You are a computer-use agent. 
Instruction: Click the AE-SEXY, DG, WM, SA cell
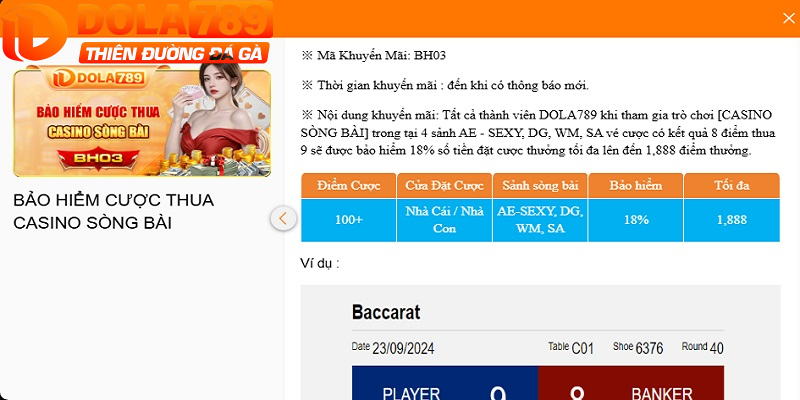[540, 220]
